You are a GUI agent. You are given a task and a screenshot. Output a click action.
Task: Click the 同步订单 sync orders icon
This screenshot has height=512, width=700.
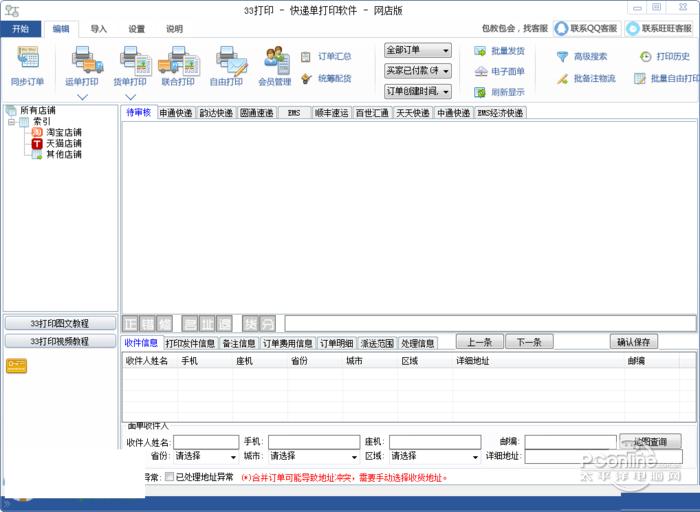point(28,57)
